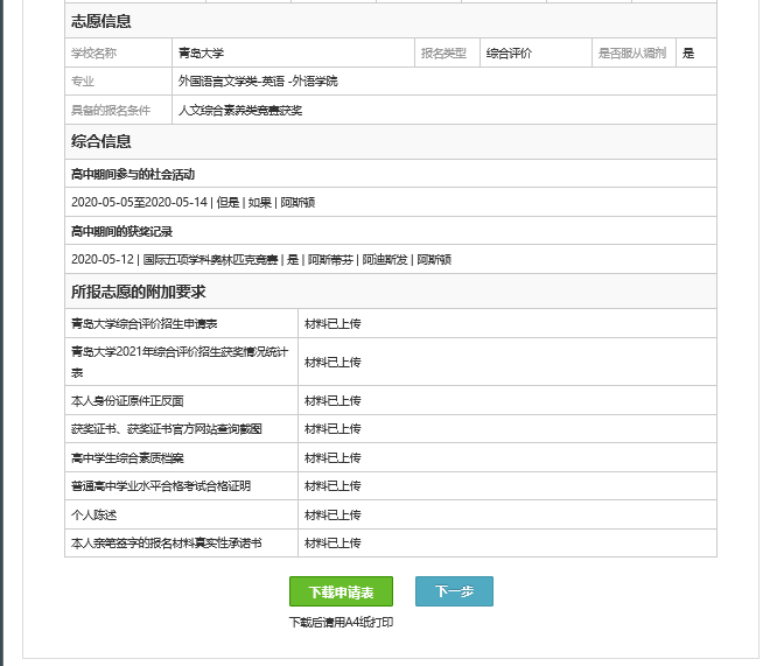Screen dimensions: 764x666
Task: Click the 志愿信息 section header
Action: point(101,22)
